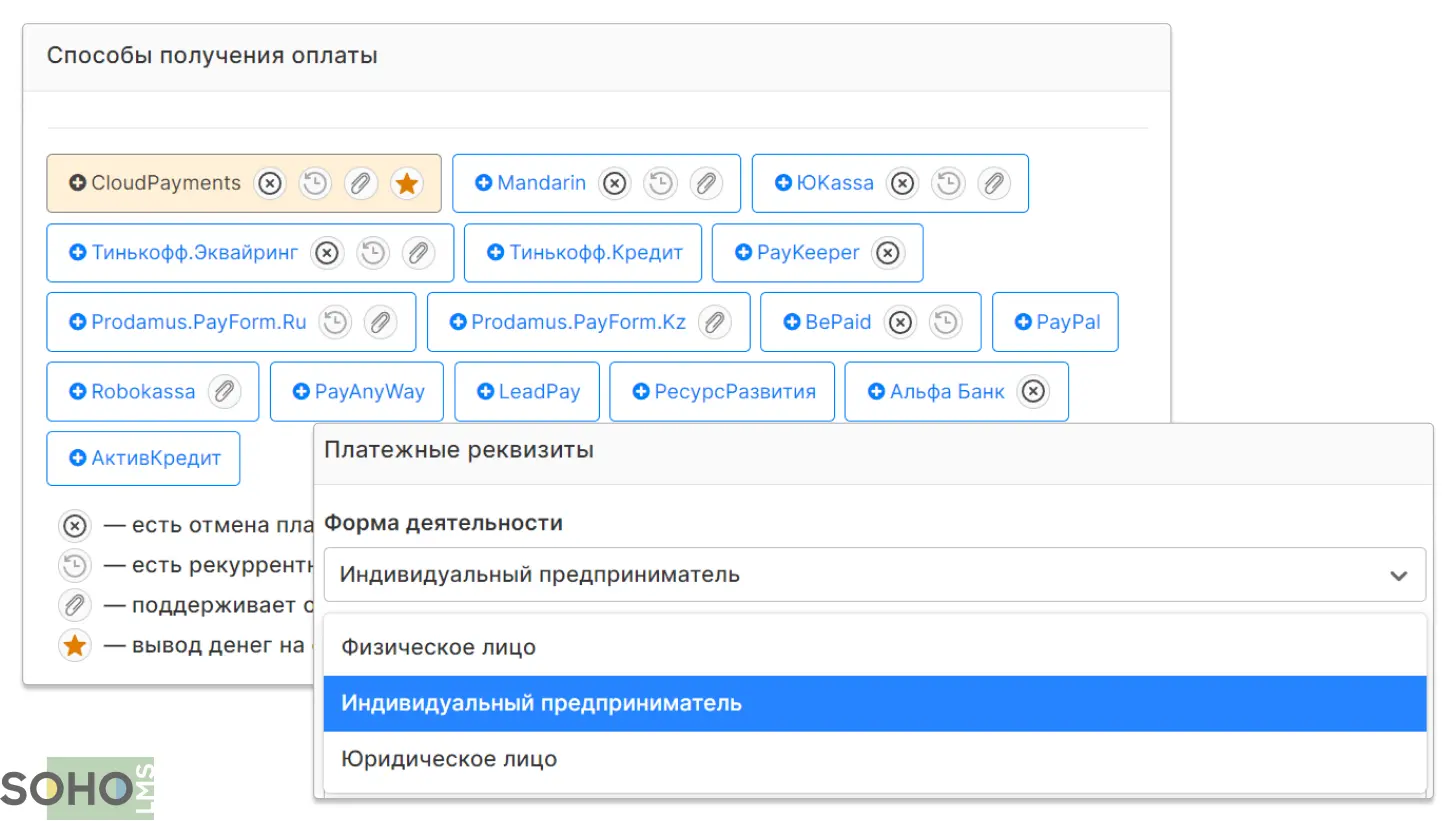Click the recurring clock icon on Тинькофф.Эквайринг

pos(373,253)
